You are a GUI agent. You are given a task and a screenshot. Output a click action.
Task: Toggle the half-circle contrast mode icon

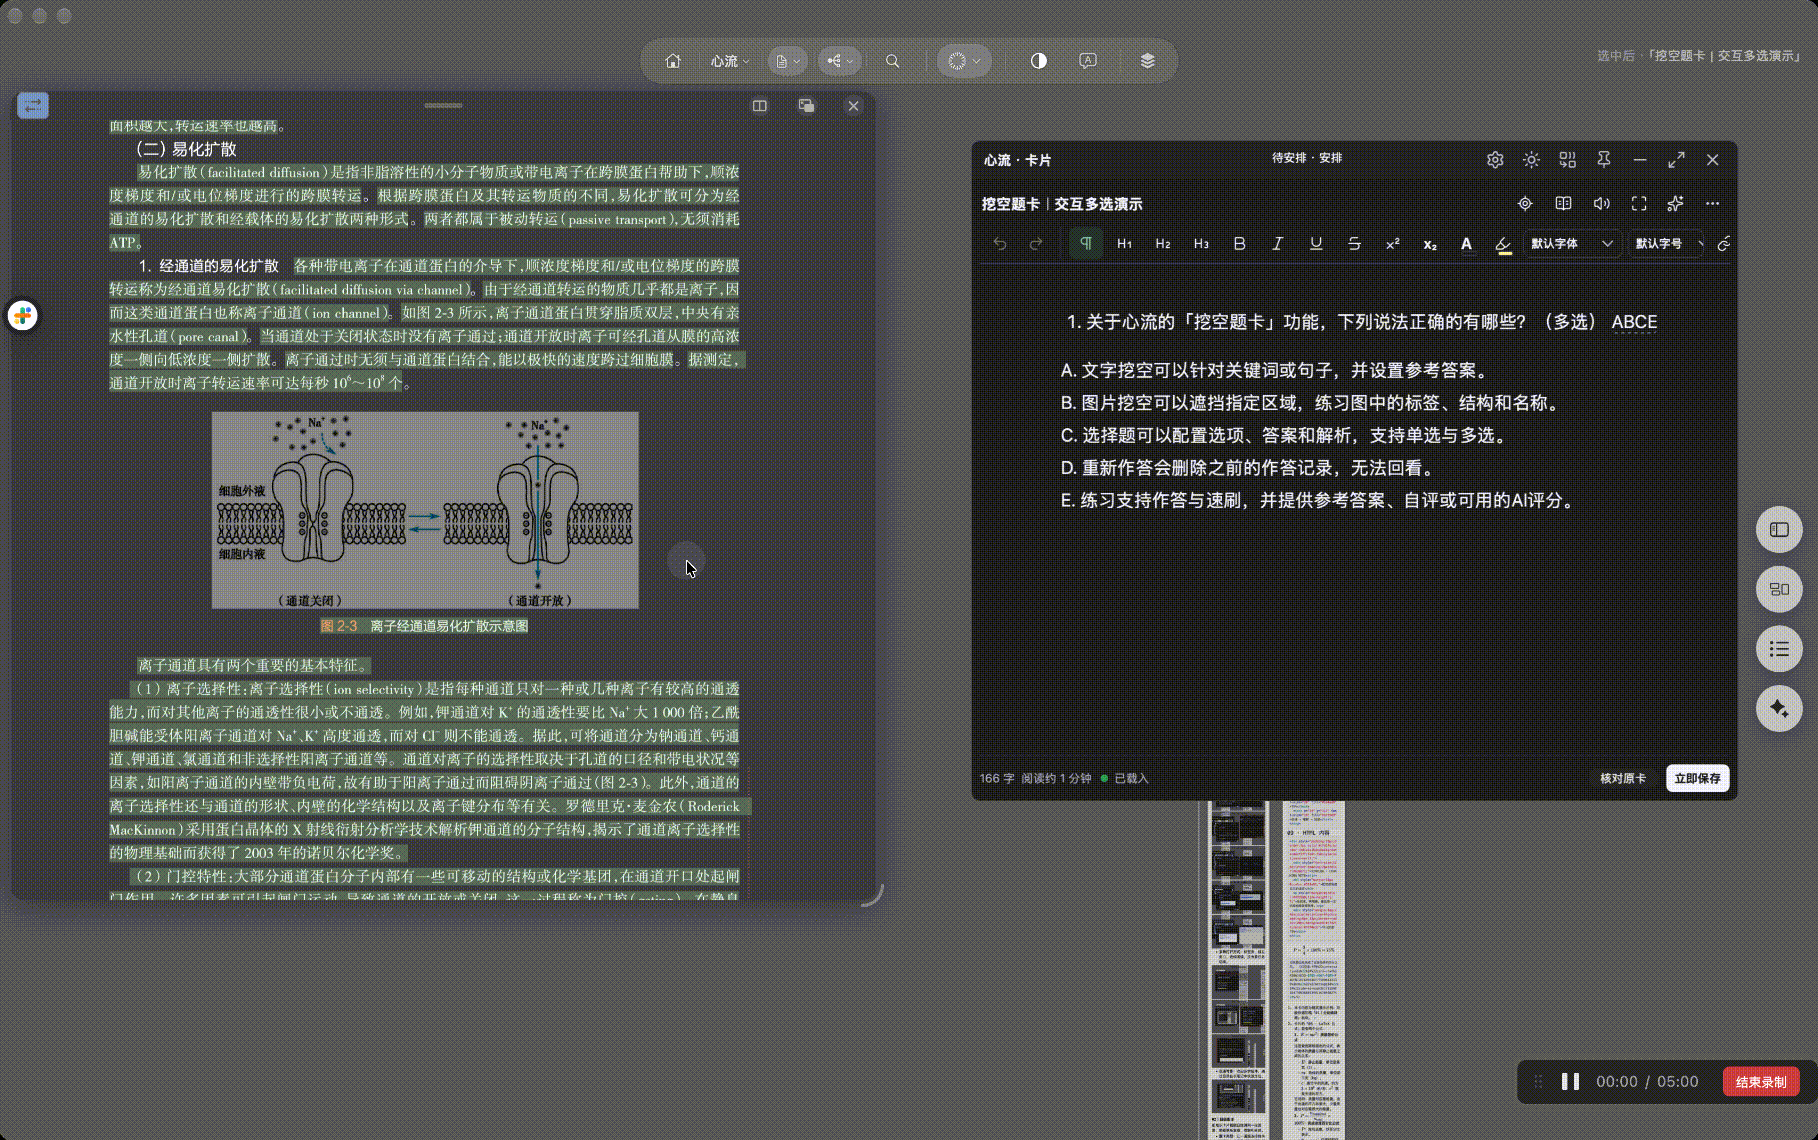tap(1039, 61)
